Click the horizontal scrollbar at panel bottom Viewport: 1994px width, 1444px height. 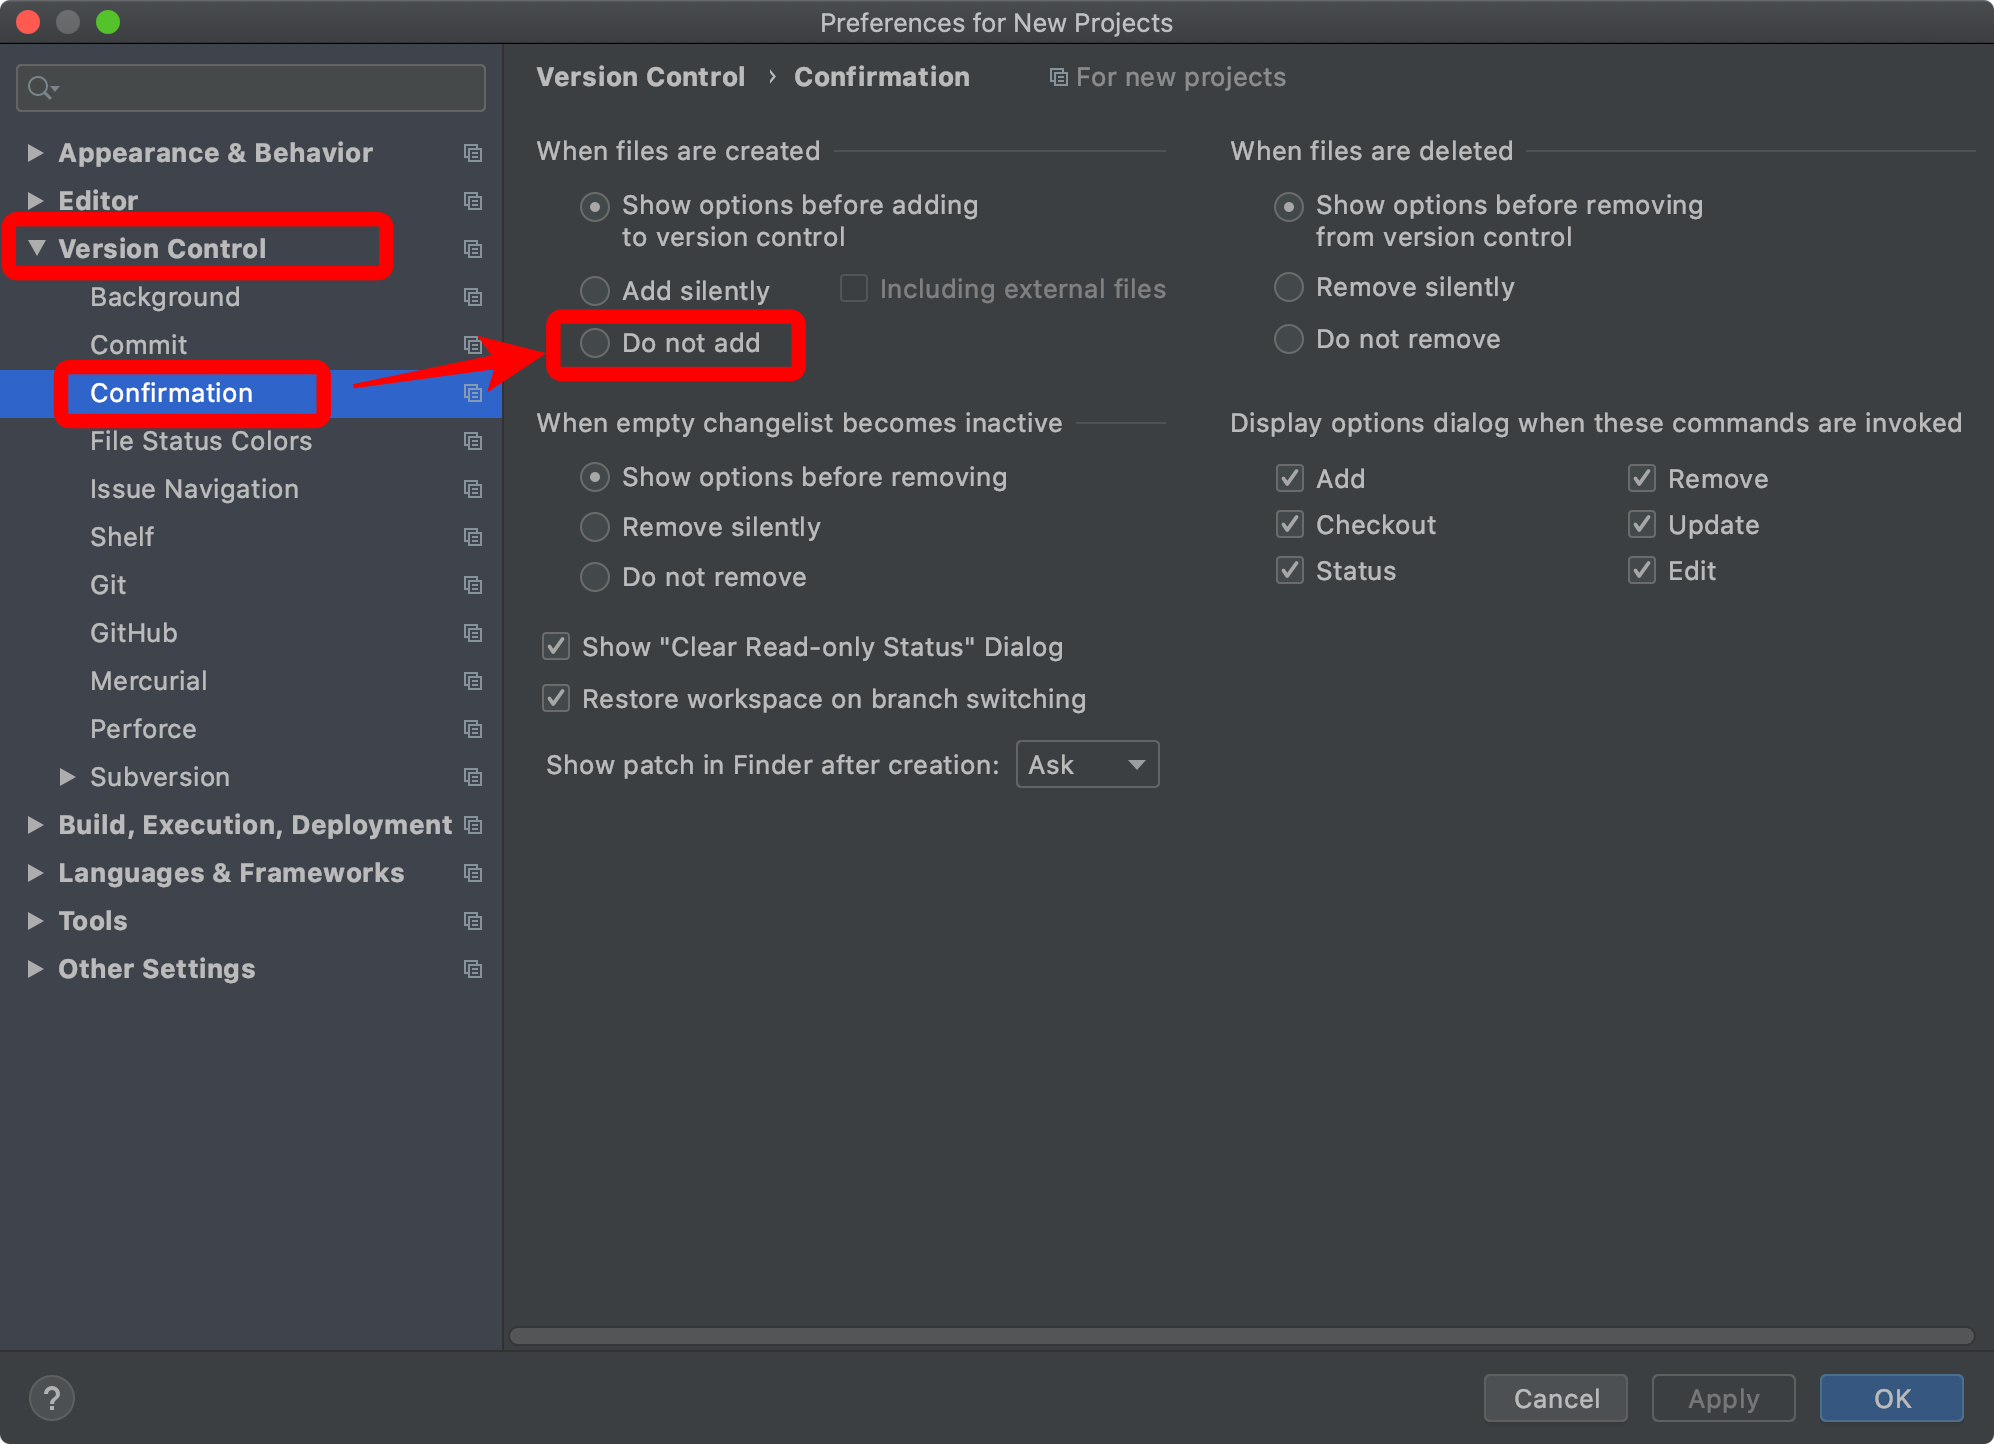tap(1240, 1336)
